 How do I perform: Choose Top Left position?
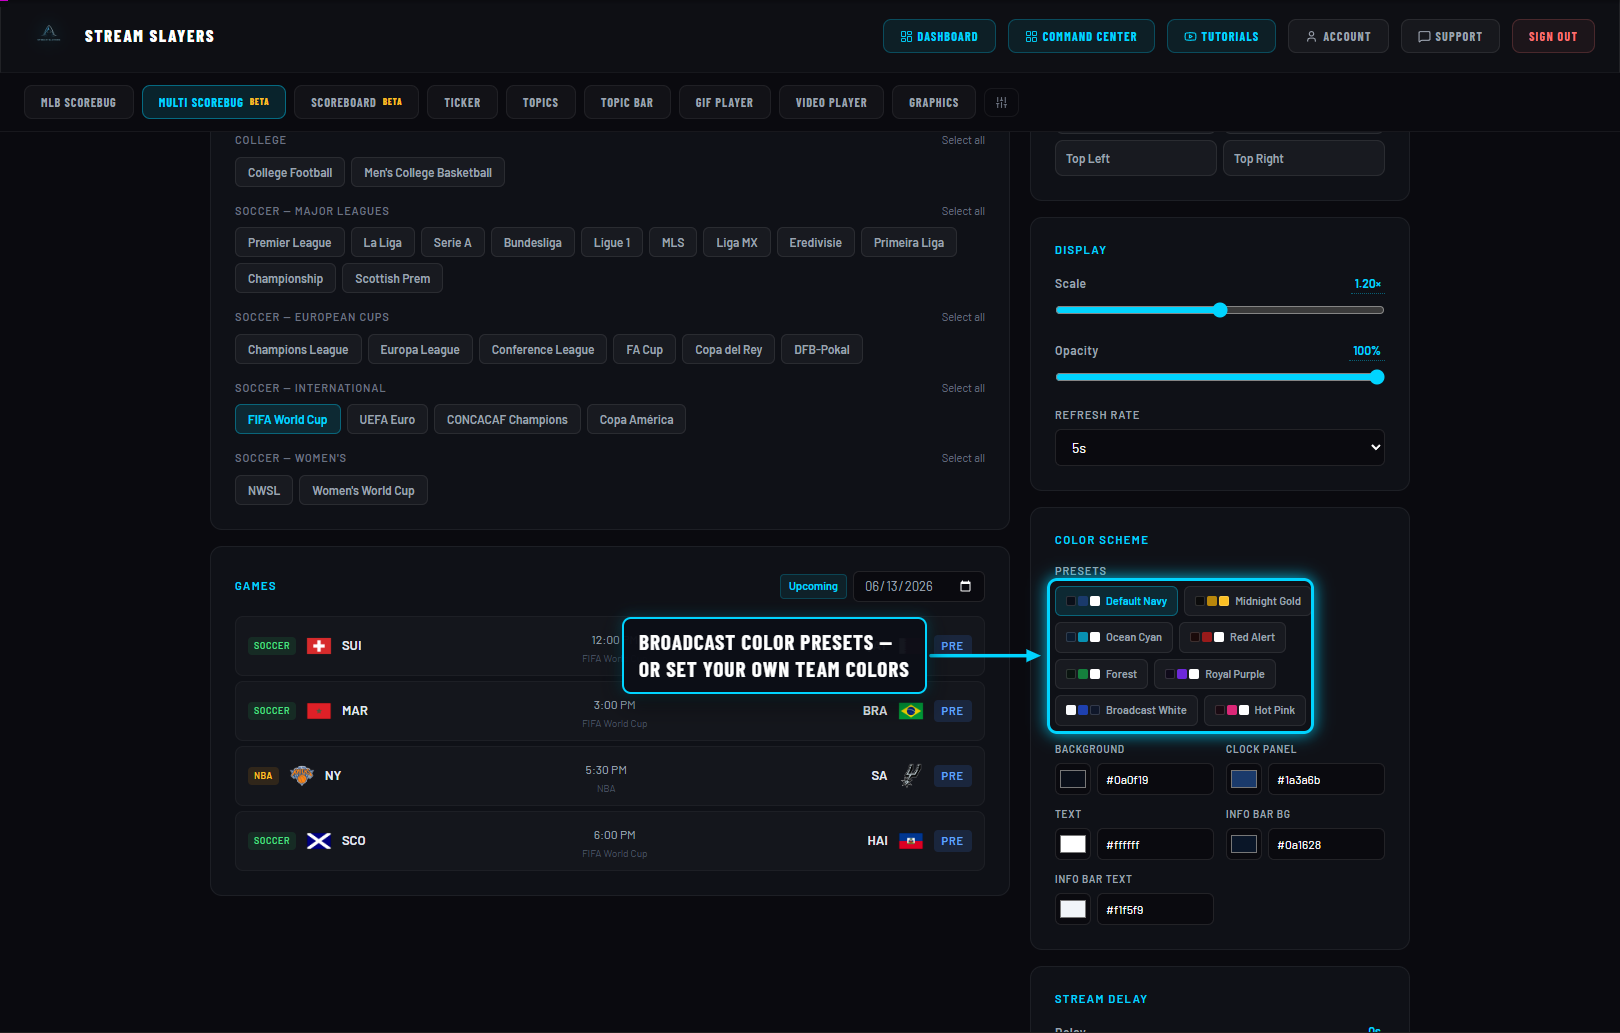(1136, 158)
